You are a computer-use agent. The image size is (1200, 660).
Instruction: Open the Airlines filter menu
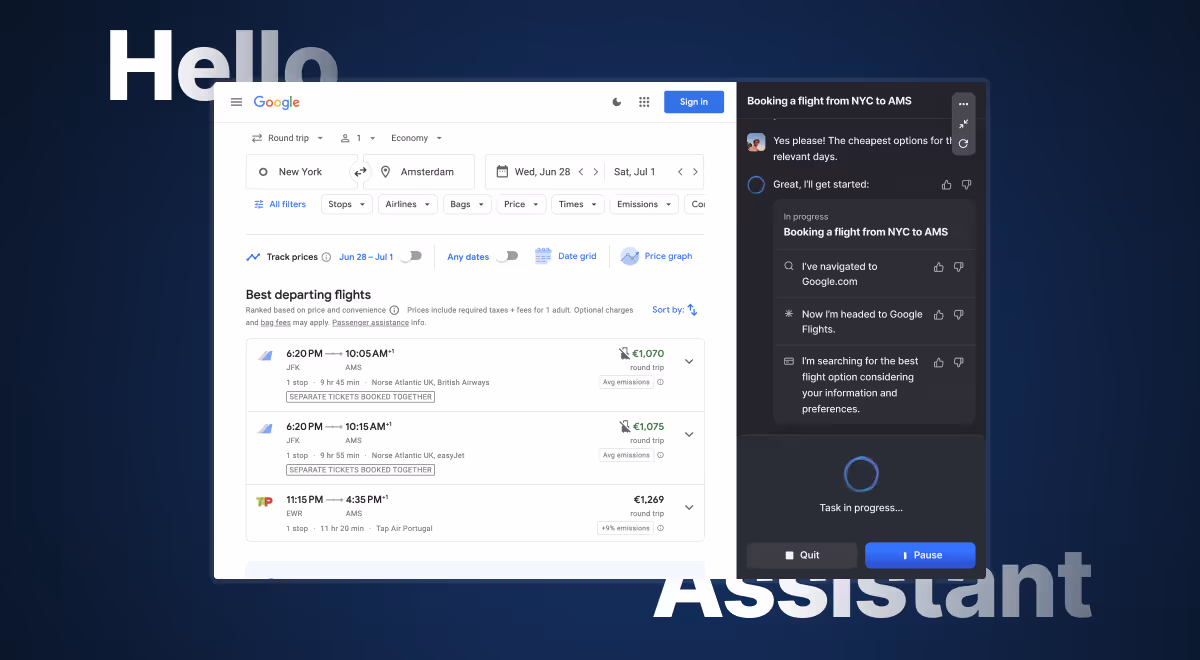(x=407, y=203)
